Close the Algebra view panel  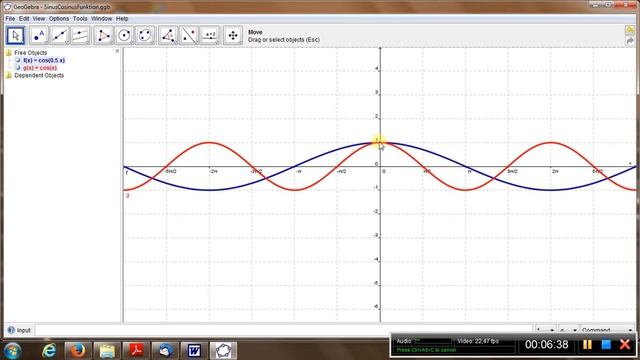(118, 51)
